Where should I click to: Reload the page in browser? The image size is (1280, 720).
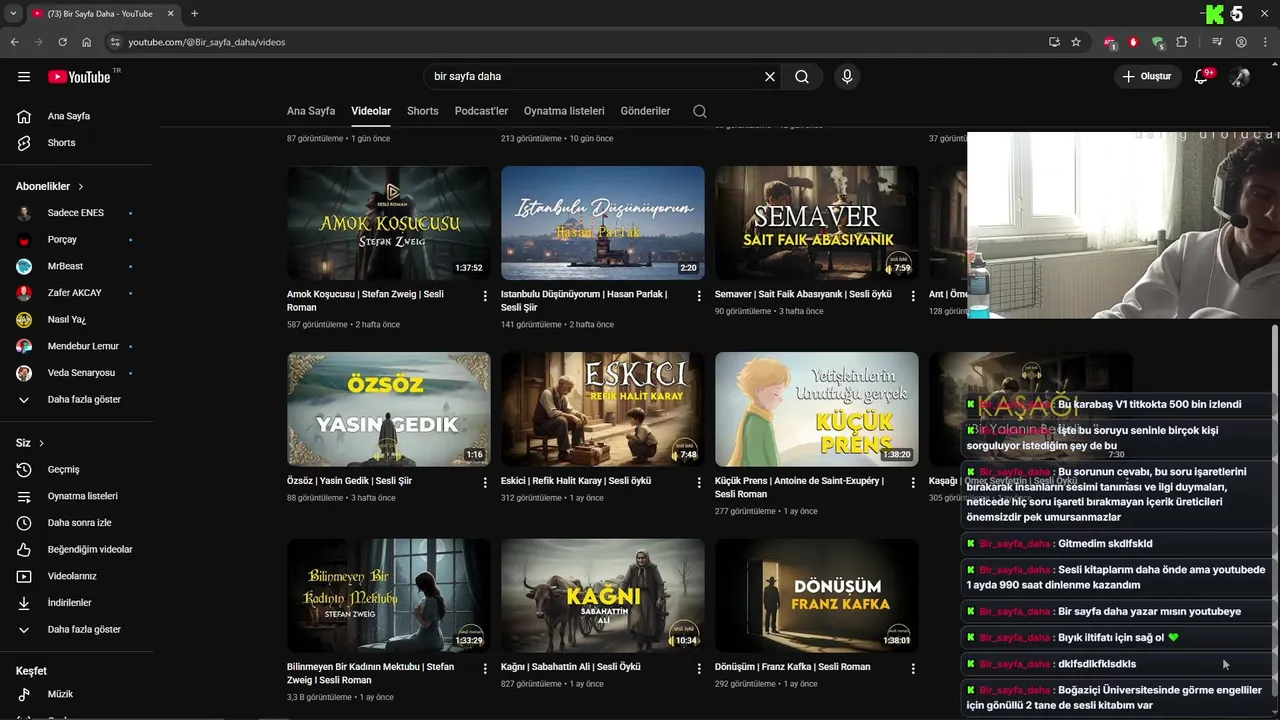point(62,42)
